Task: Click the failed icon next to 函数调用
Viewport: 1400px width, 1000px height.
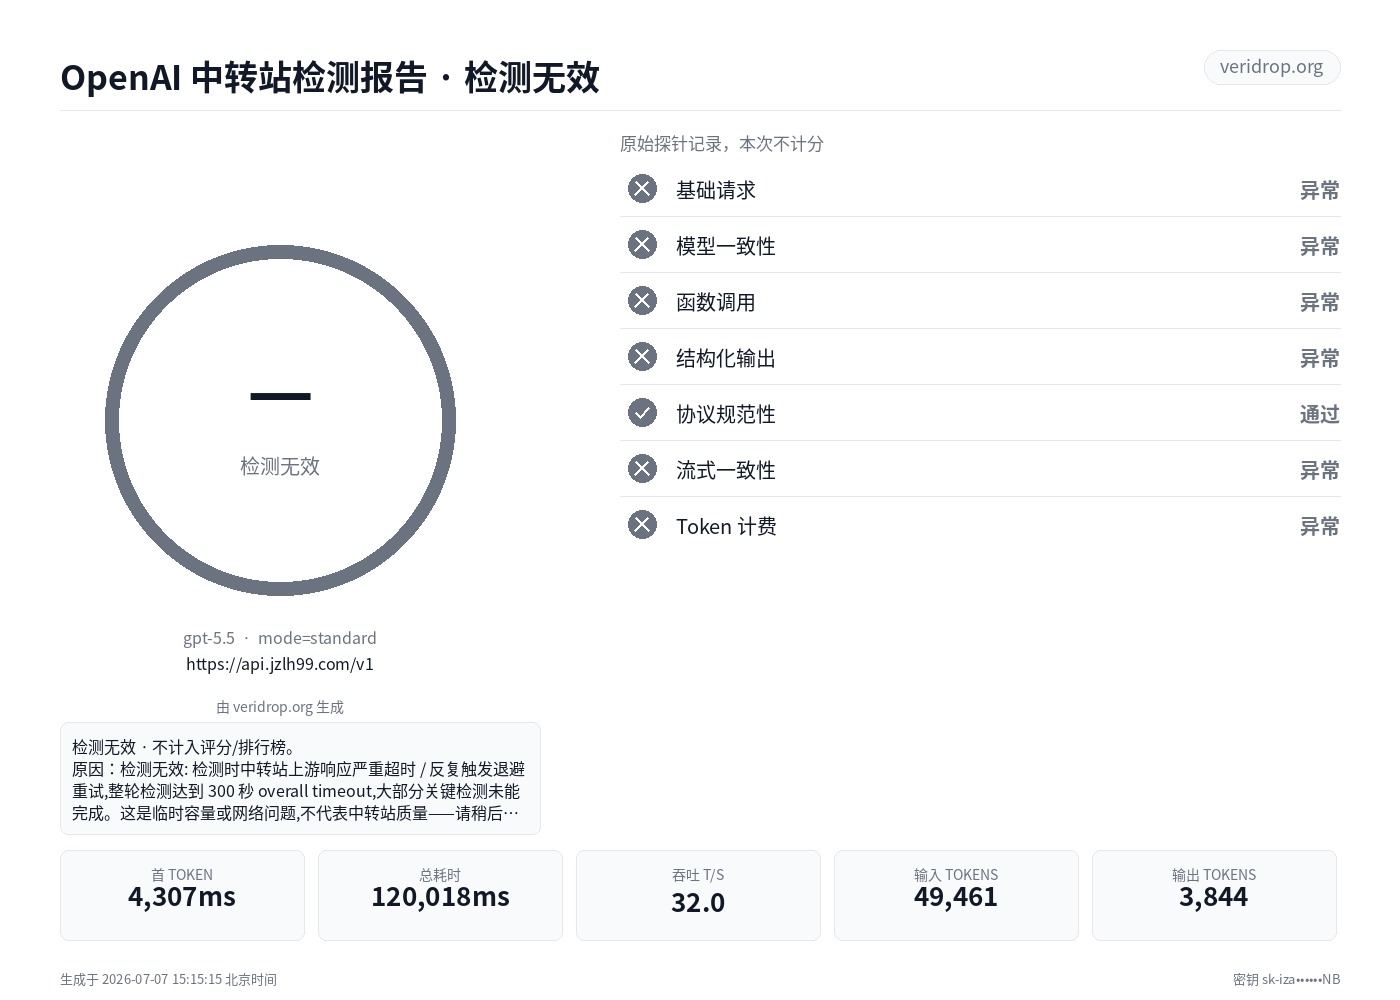Action: 642,301
